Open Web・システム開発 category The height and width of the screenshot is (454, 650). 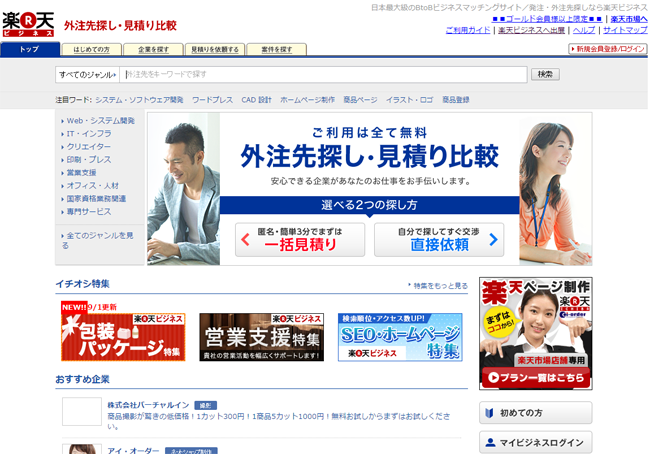[100, 121]
